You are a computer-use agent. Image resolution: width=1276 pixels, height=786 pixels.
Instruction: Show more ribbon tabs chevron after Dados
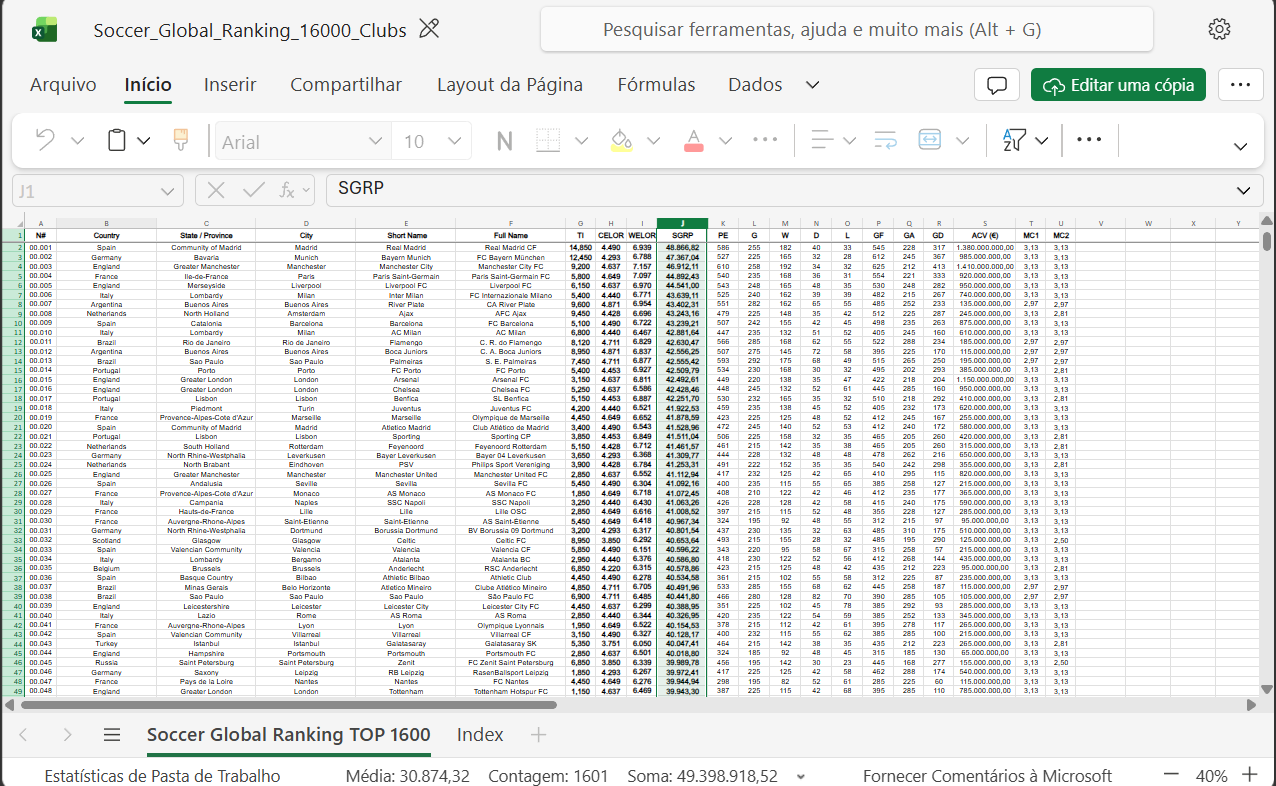(813, 86)
